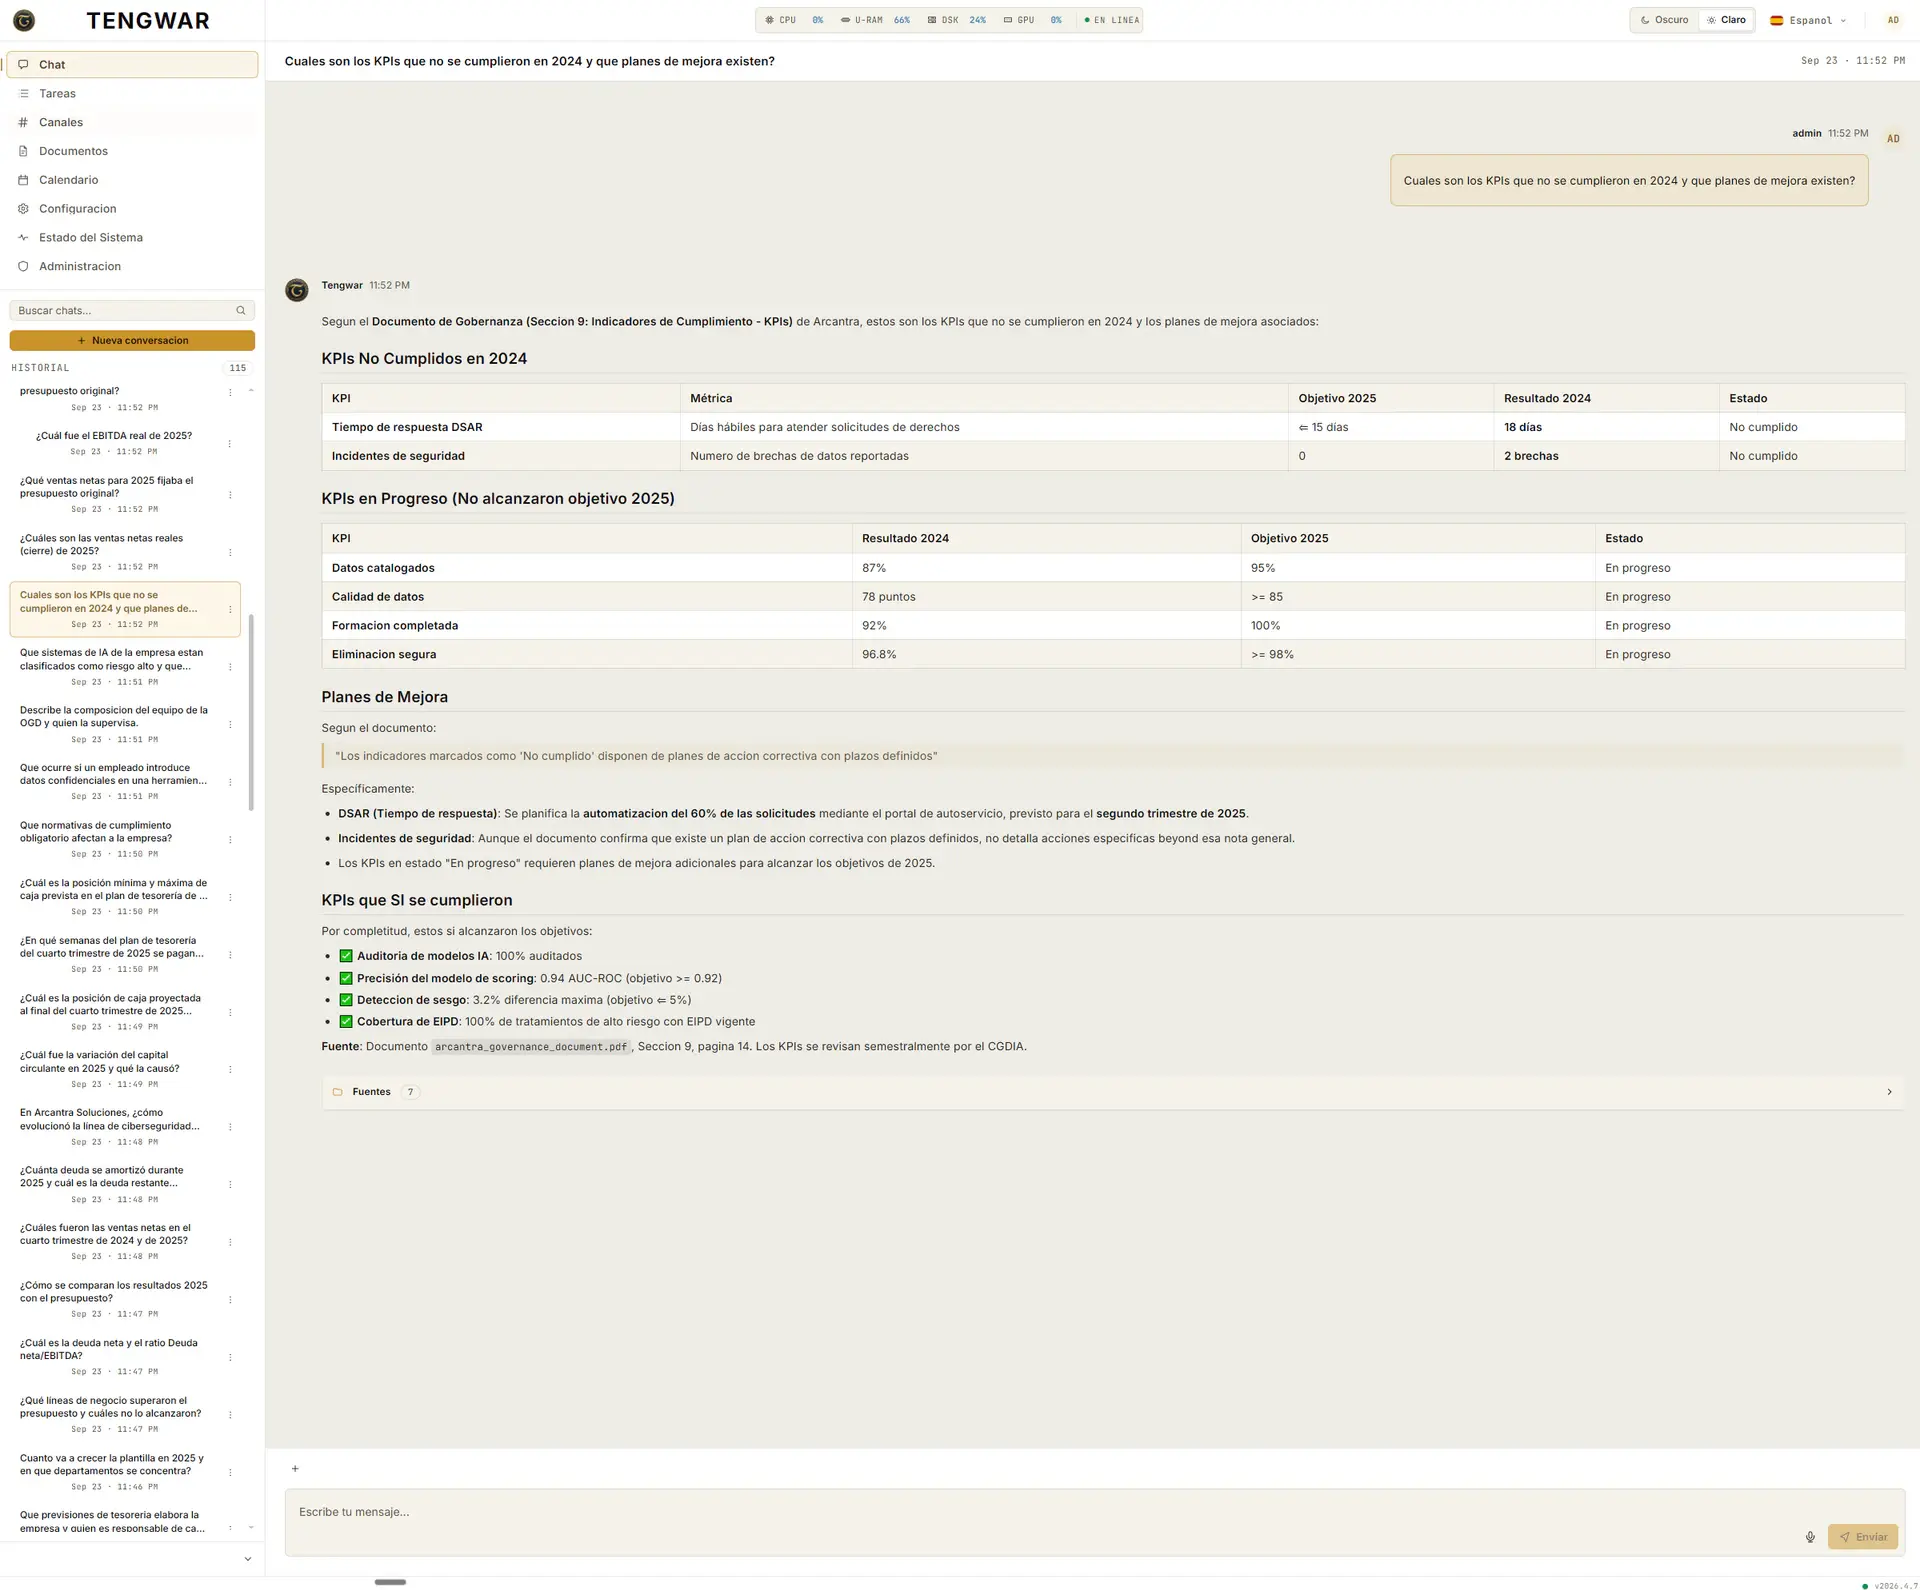Screen dimensions: 1920x1590
Task: Open the Espanol language dropdown
Action: click(1809, 20)
